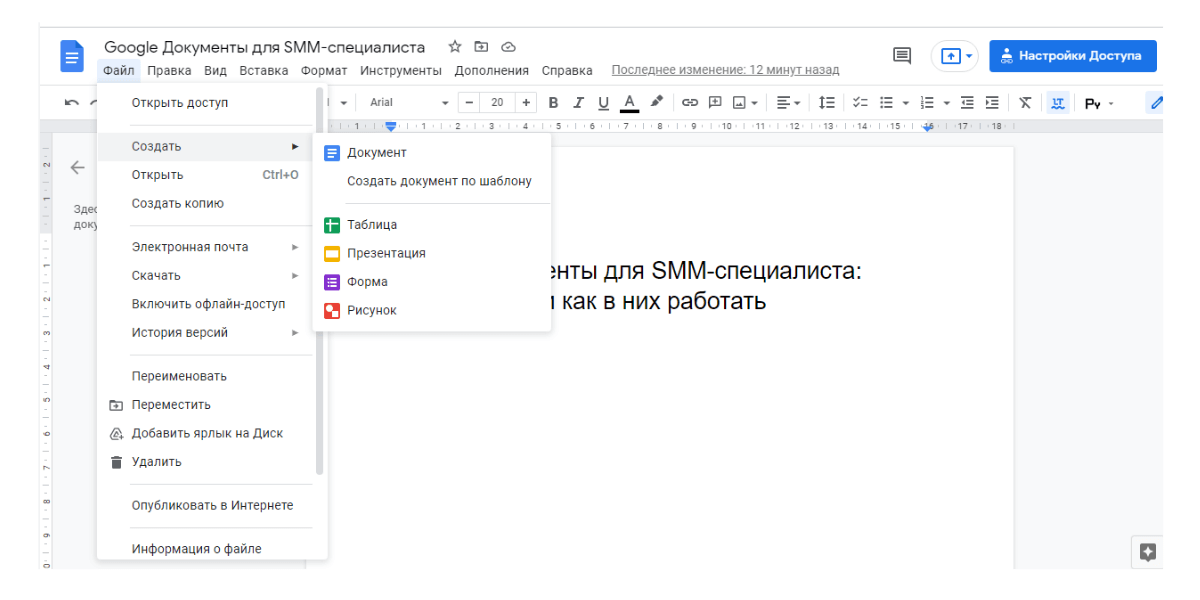Screen dimensions: 1200x600
Task: Open the text color picker
Action: (629, 102)
